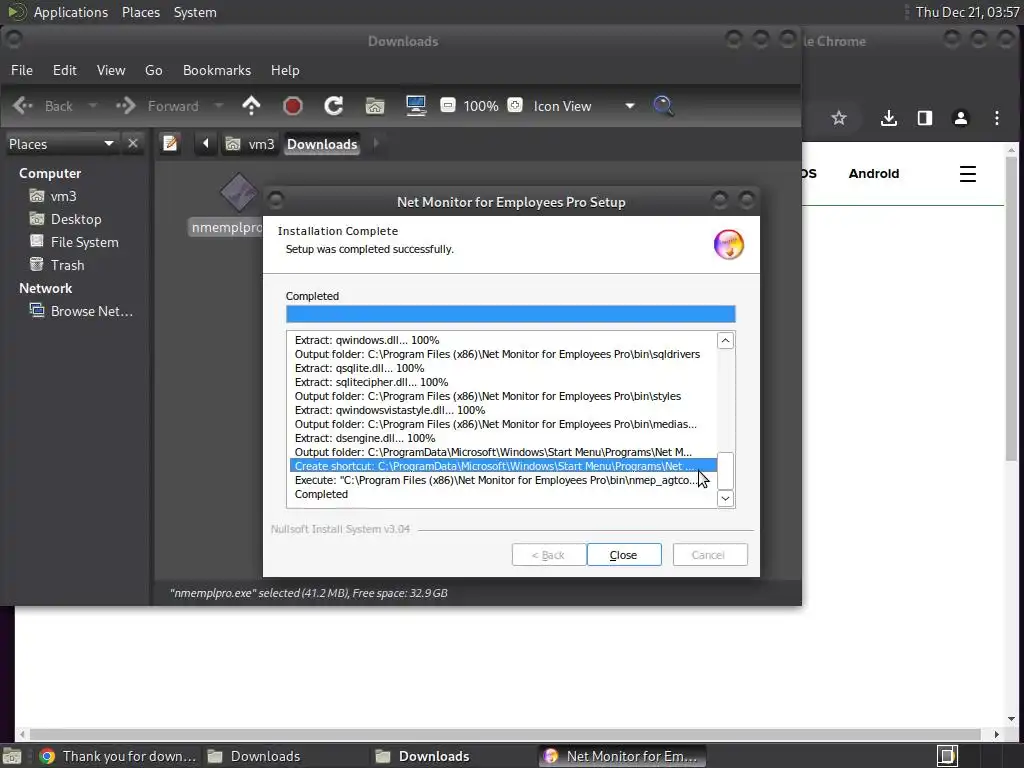
Task: Open Chrome profile icon
Action: click(x=961, y=118)
